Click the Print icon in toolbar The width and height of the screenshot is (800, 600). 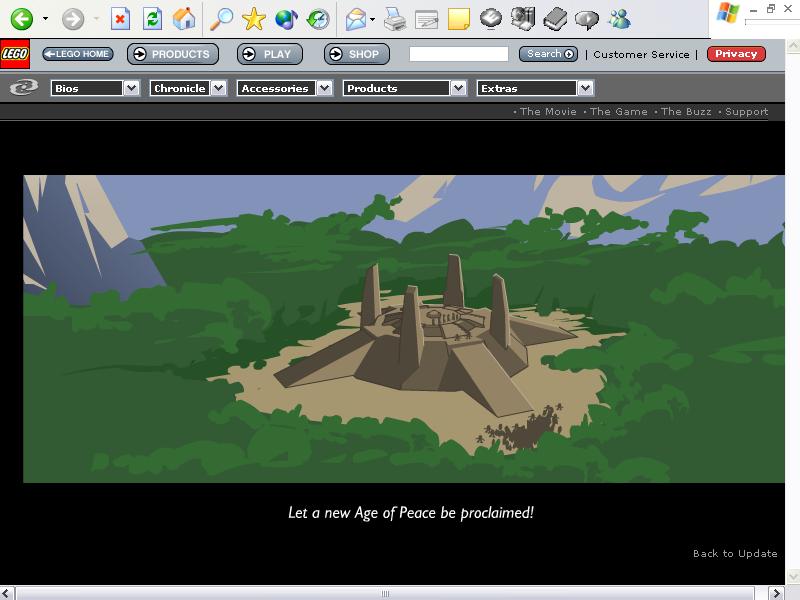(x=395, y=19)
